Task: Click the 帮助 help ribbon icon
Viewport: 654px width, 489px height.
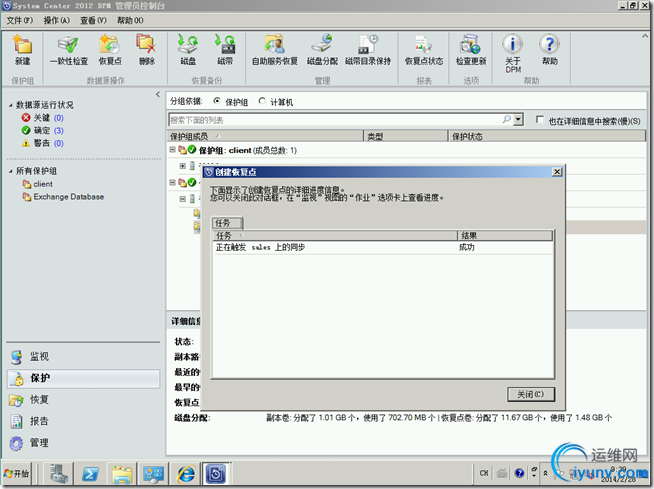Action: click(x=550, y=50)
